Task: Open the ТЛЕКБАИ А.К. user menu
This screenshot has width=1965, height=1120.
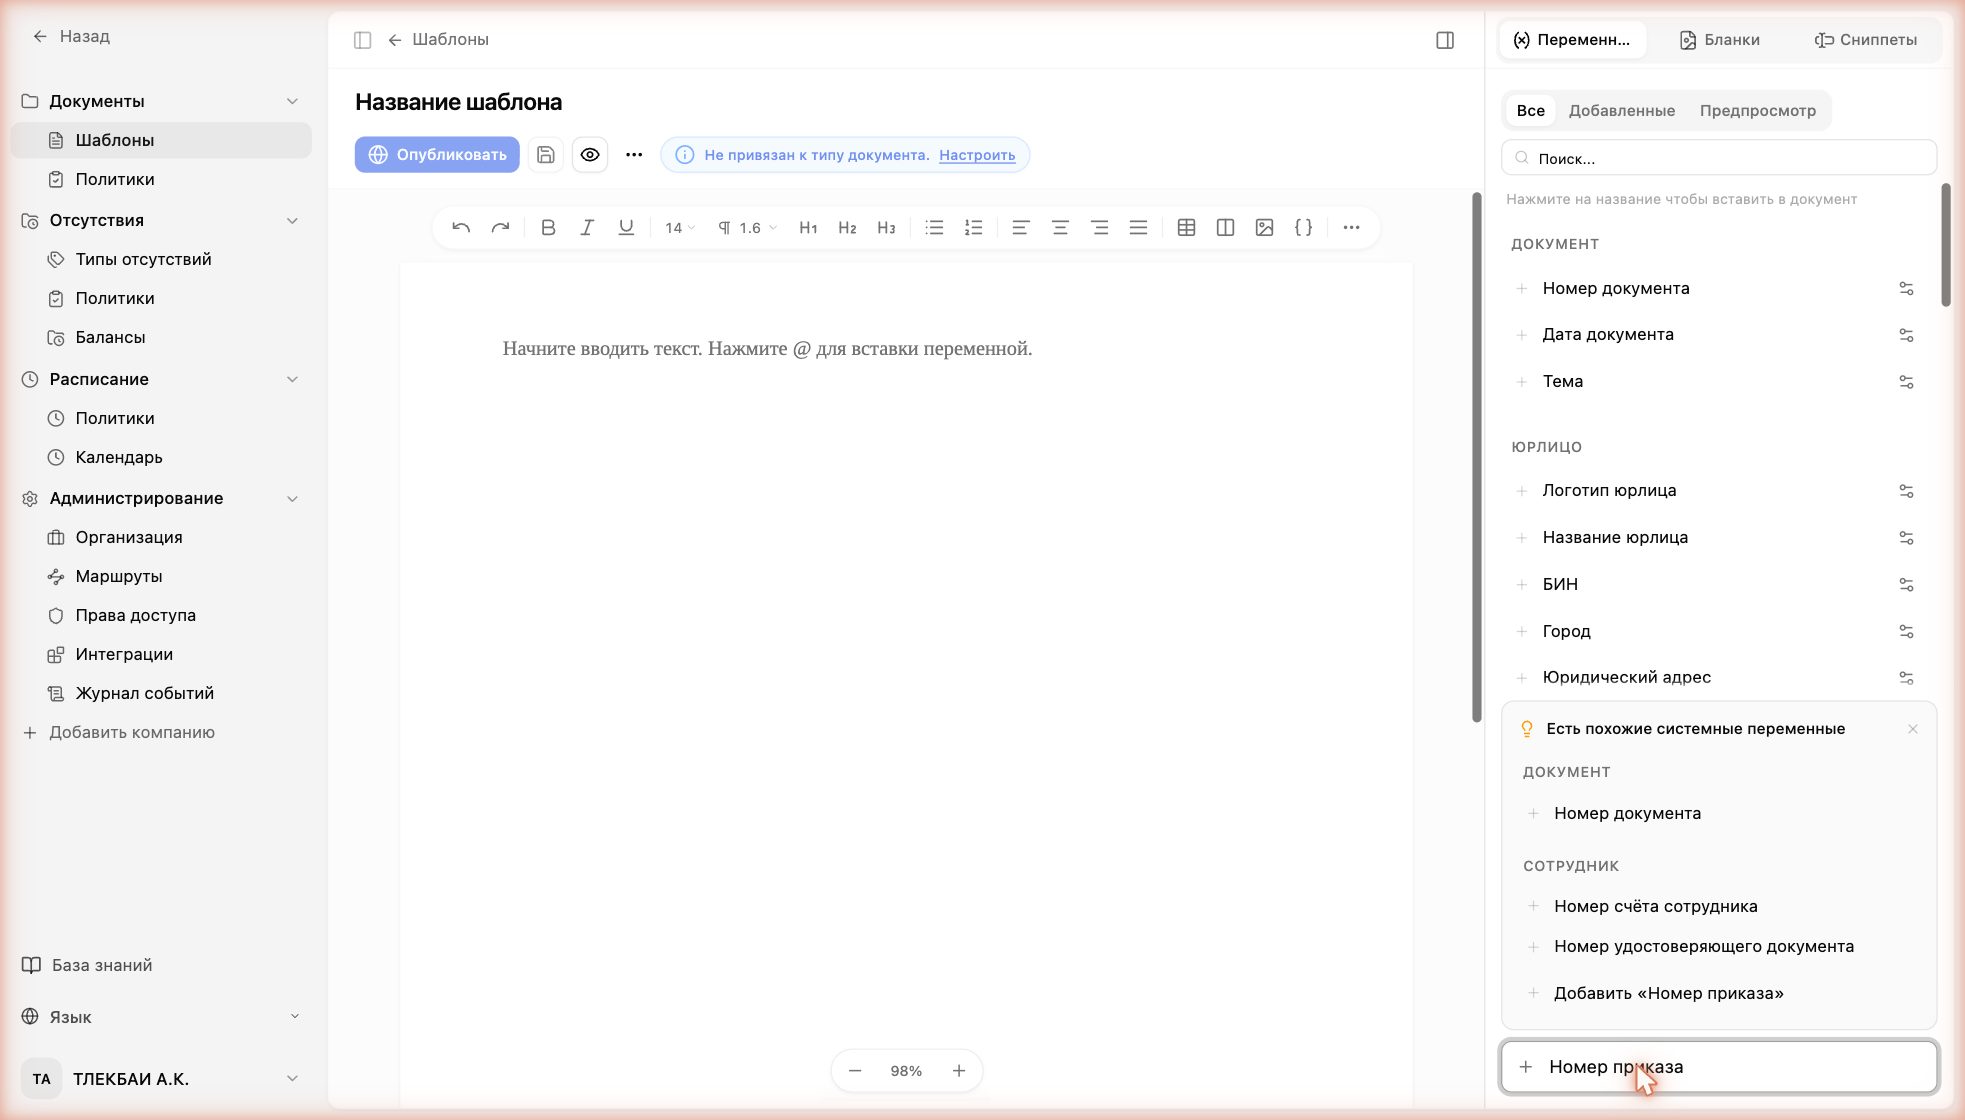Action: [x=161, y=1079]
